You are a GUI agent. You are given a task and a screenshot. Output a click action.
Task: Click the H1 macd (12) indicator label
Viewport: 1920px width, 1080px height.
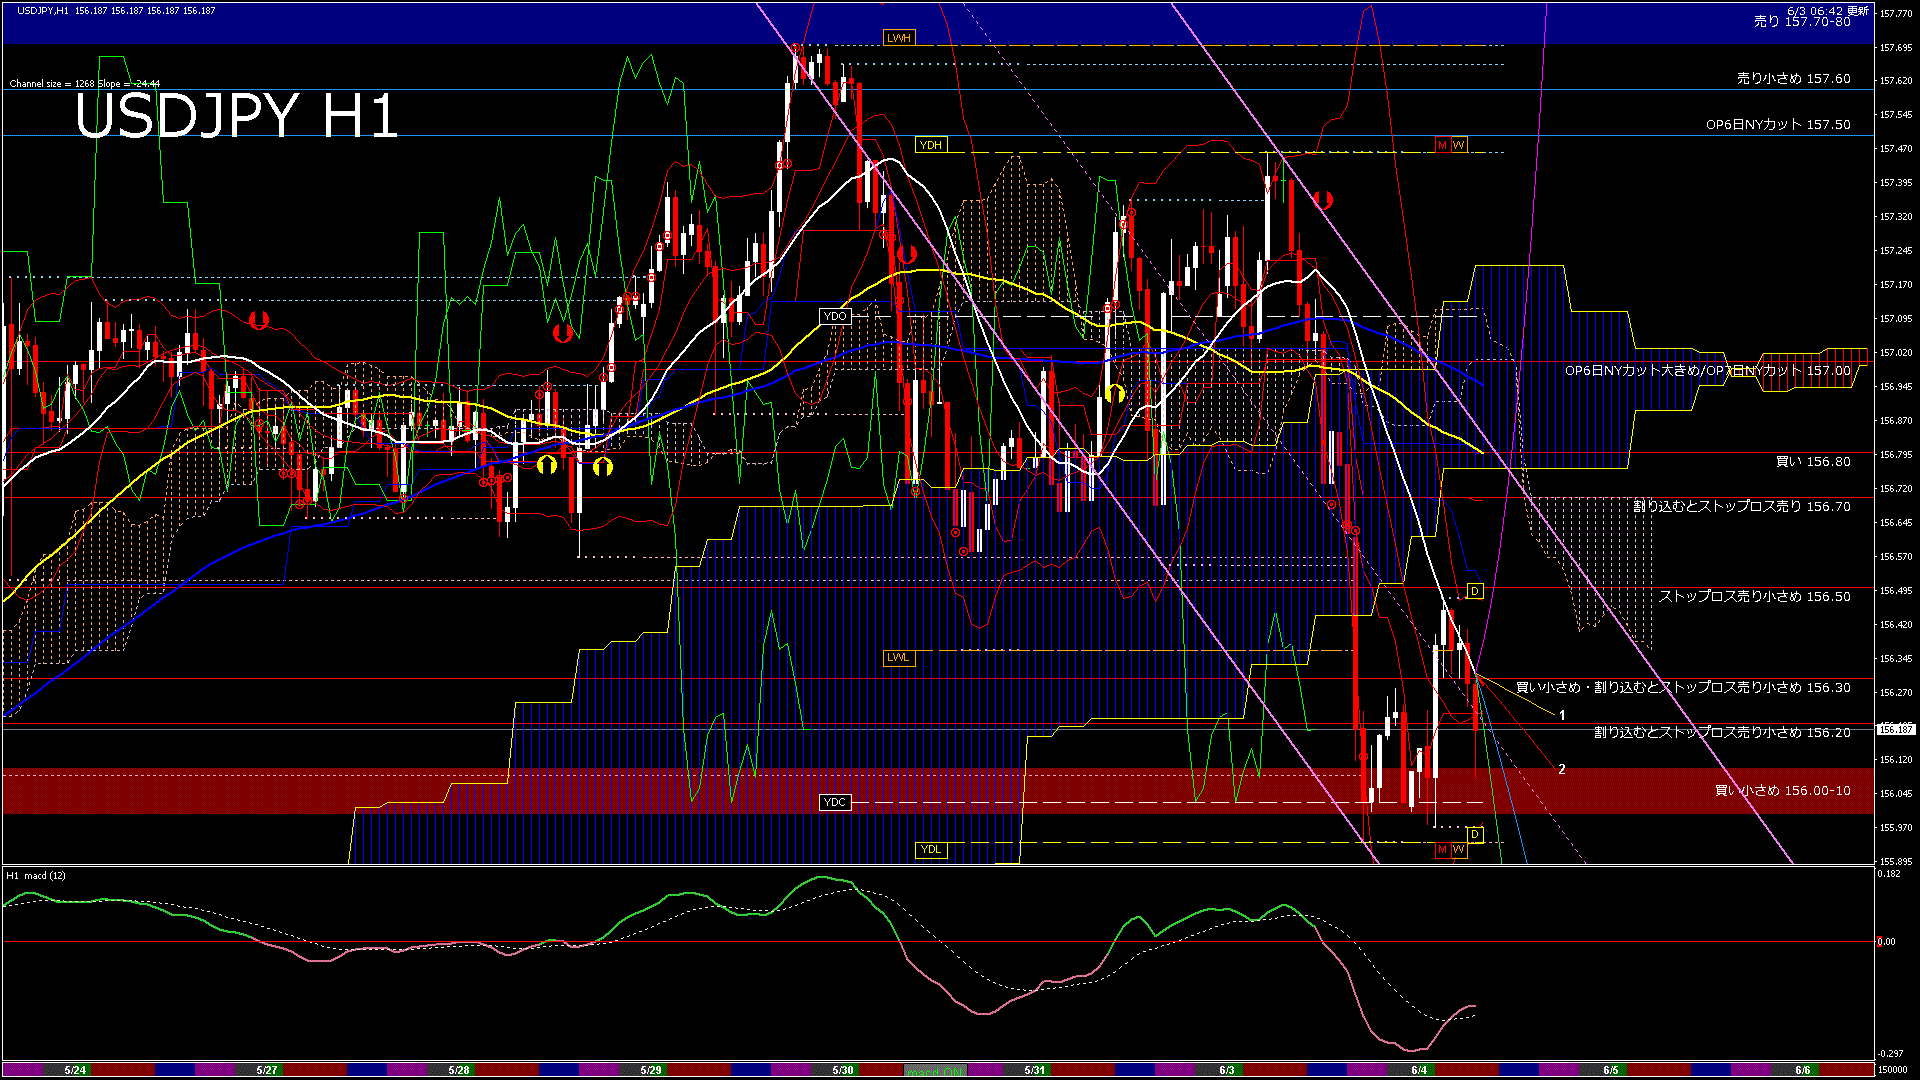point(36,875)
